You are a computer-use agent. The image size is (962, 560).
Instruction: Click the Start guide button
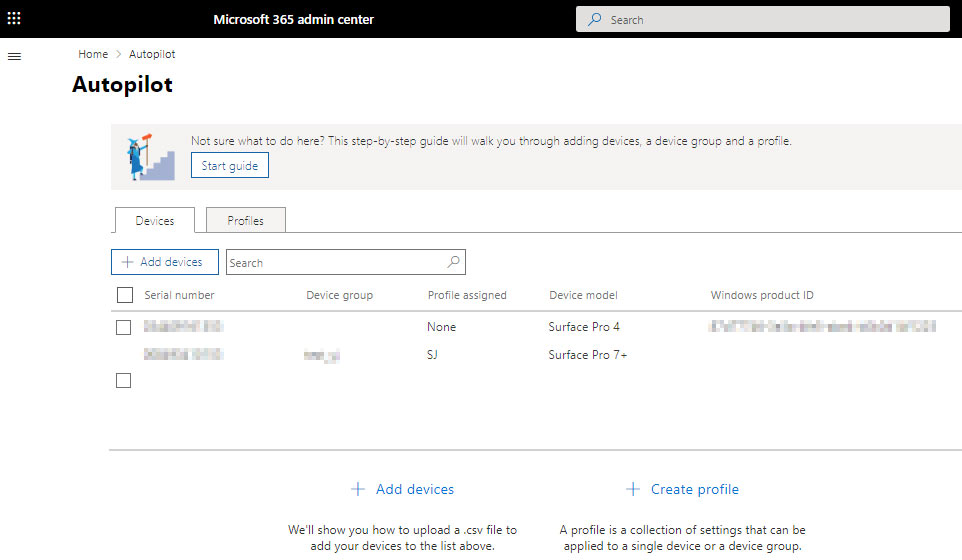(x=229, y=166)
